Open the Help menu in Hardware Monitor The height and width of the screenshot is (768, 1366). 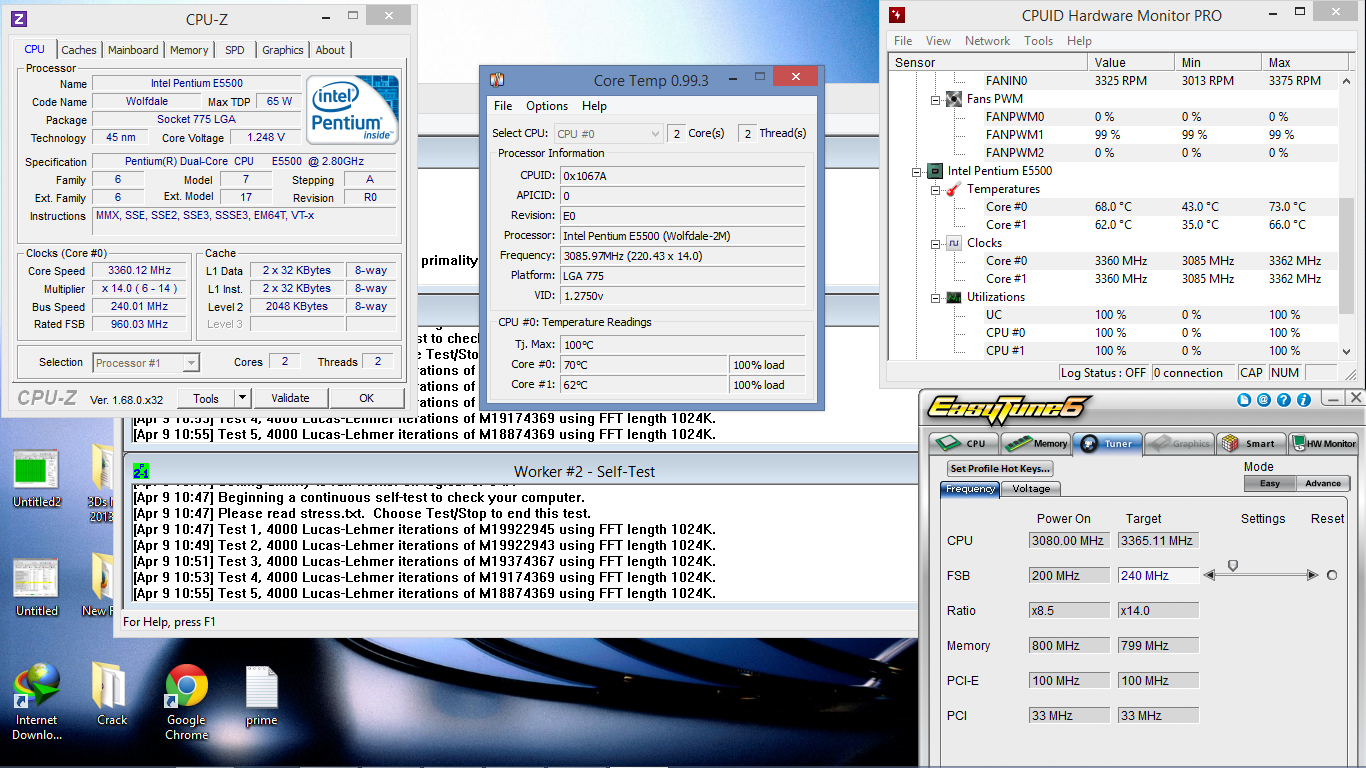(x=1079, y=41)
